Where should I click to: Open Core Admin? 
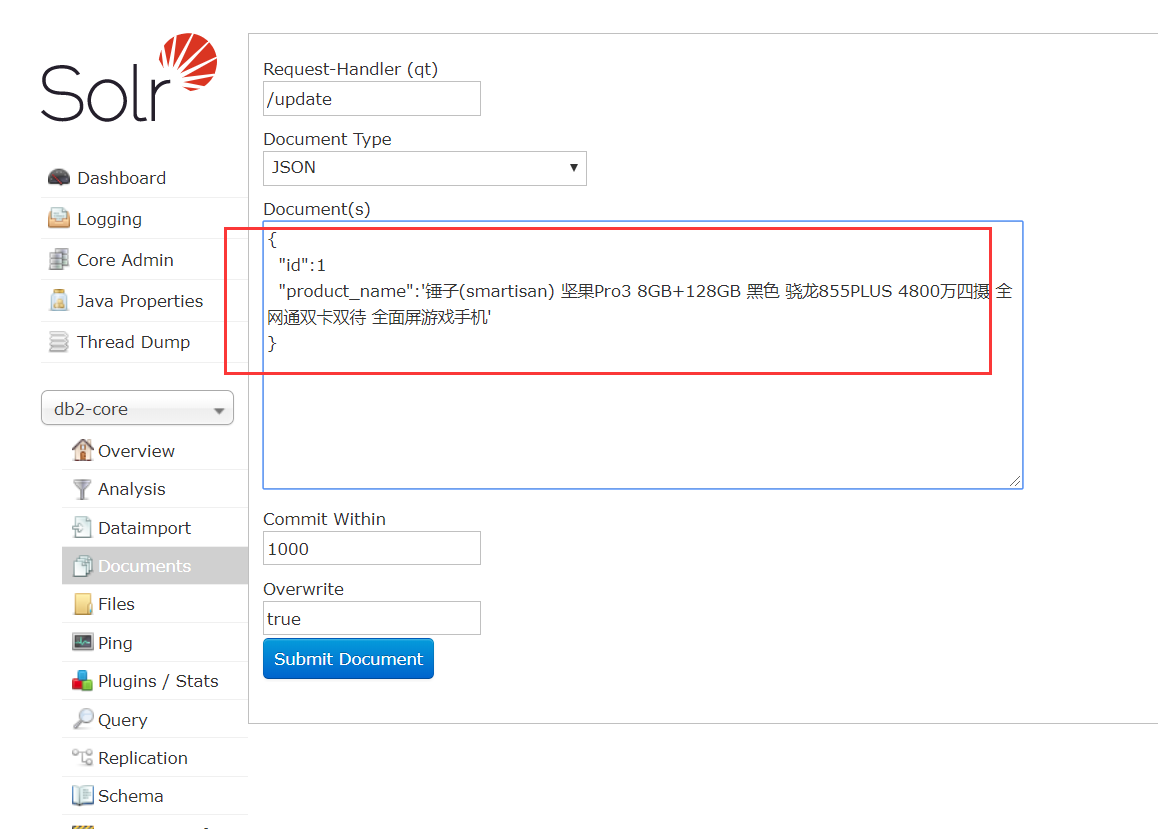(x=126, y=260)
